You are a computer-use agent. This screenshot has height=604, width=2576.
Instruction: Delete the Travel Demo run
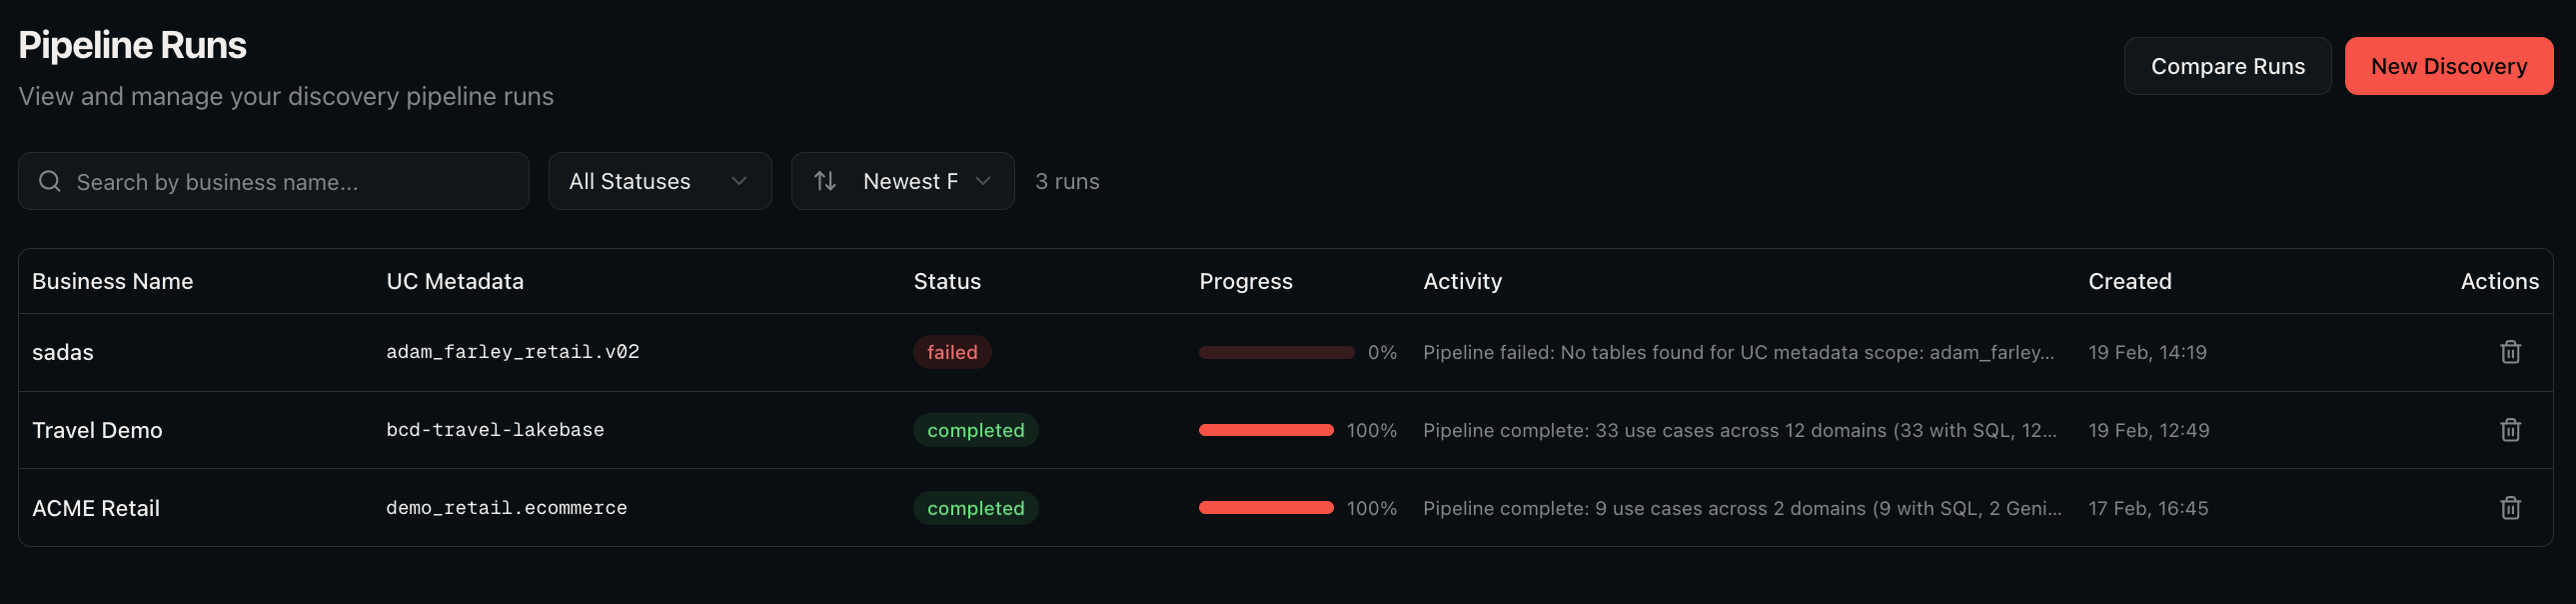pyautogui.click(x=2510, y=430)
